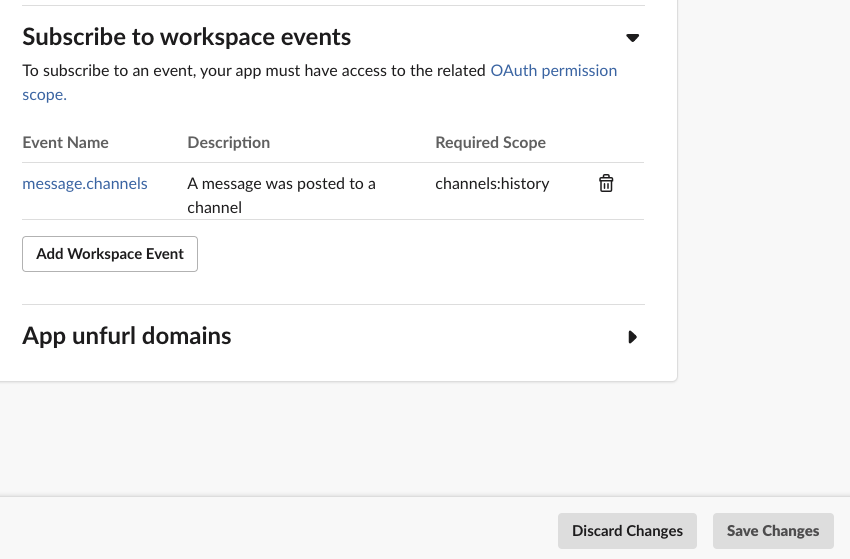Select the Required Scope column header

click(x=490, y=143)
